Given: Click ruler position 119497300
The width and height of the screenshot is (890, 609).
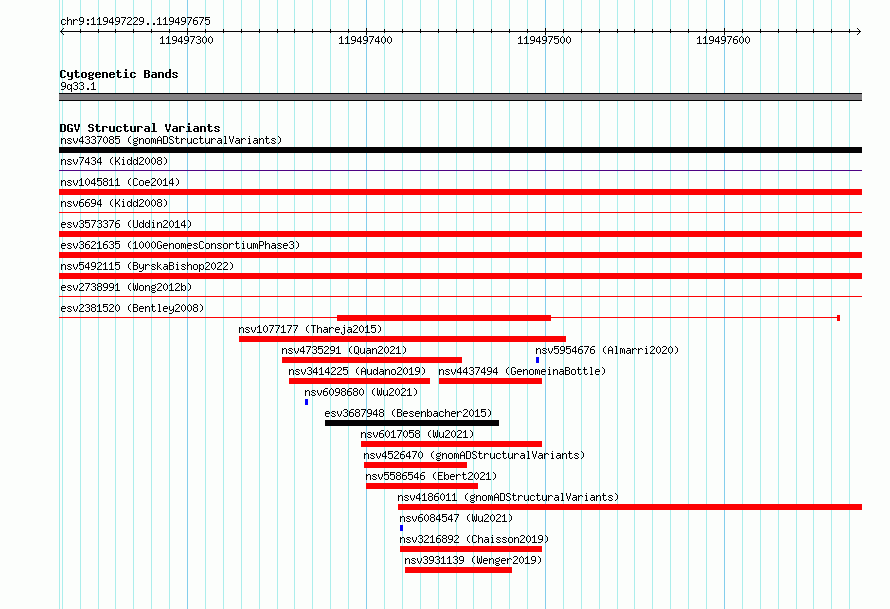Looking at the screenshot, I should pyautogui.click(x=186, y=40).
